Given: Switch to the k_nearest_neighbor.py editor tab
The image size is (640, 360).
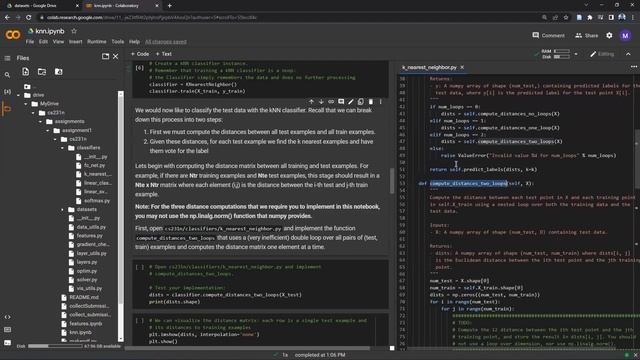Looking at the screenshot, I should click(x=429, y=67).
